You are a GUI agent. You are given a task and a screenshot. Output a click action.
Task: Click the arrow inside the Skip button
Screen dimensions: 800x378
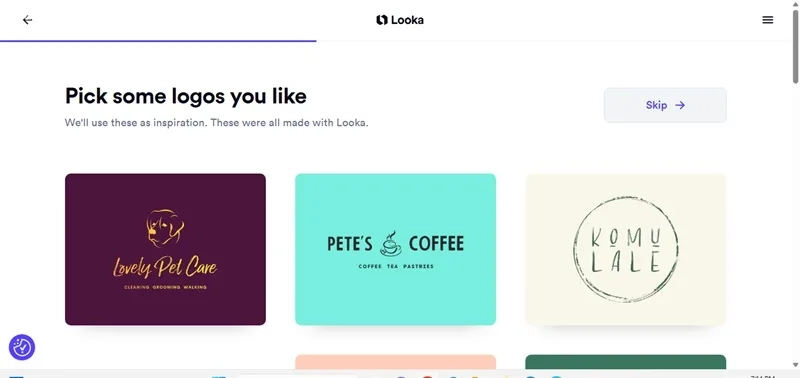[x=680, y=105]
